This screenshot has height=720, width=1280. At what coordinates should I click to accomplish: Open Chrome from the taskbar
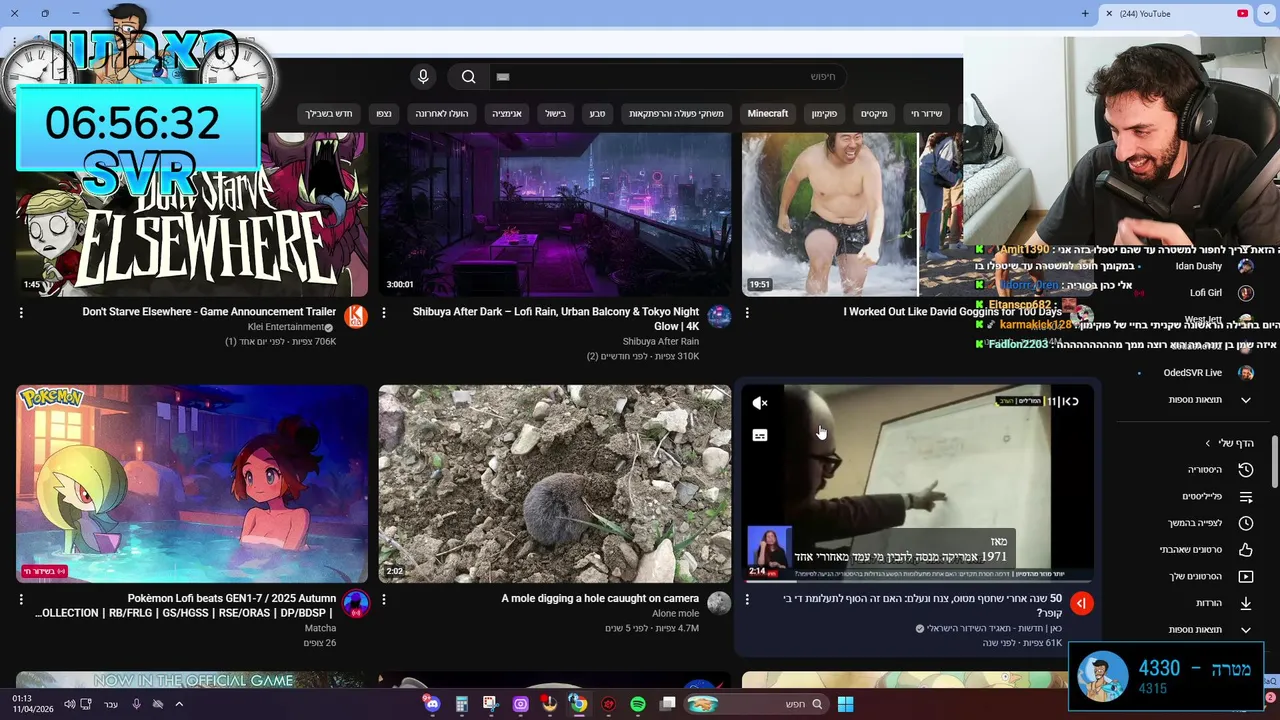tap(578, 704)
